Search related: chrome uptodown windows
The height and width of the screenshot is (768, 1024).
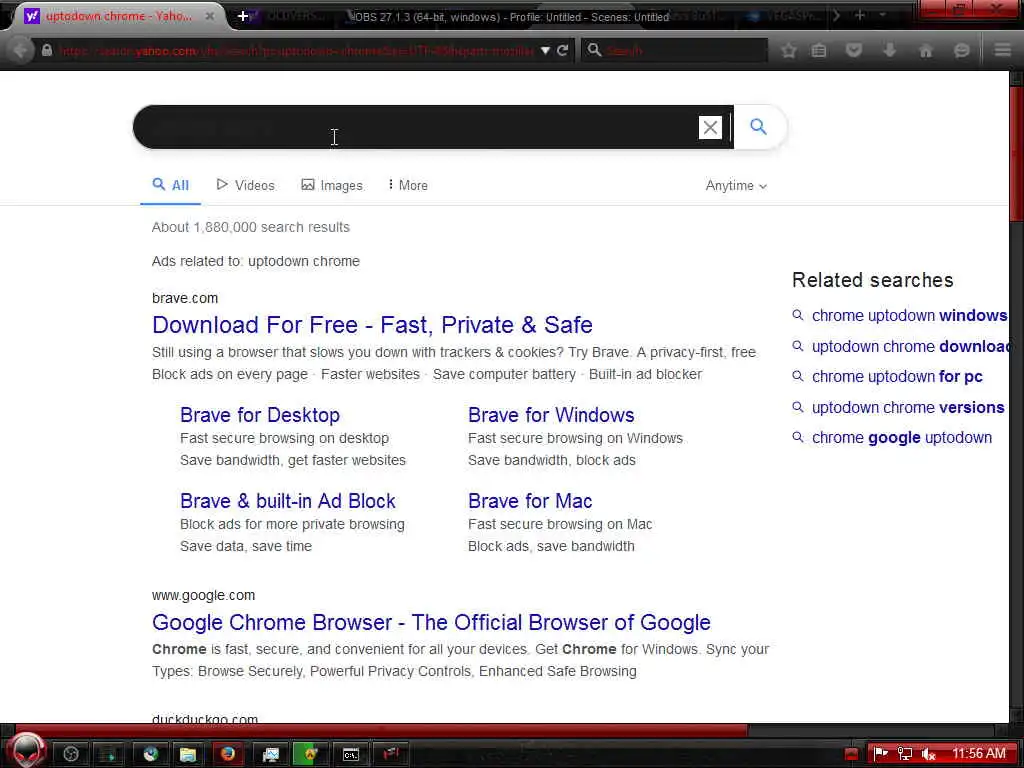[909, 315]
